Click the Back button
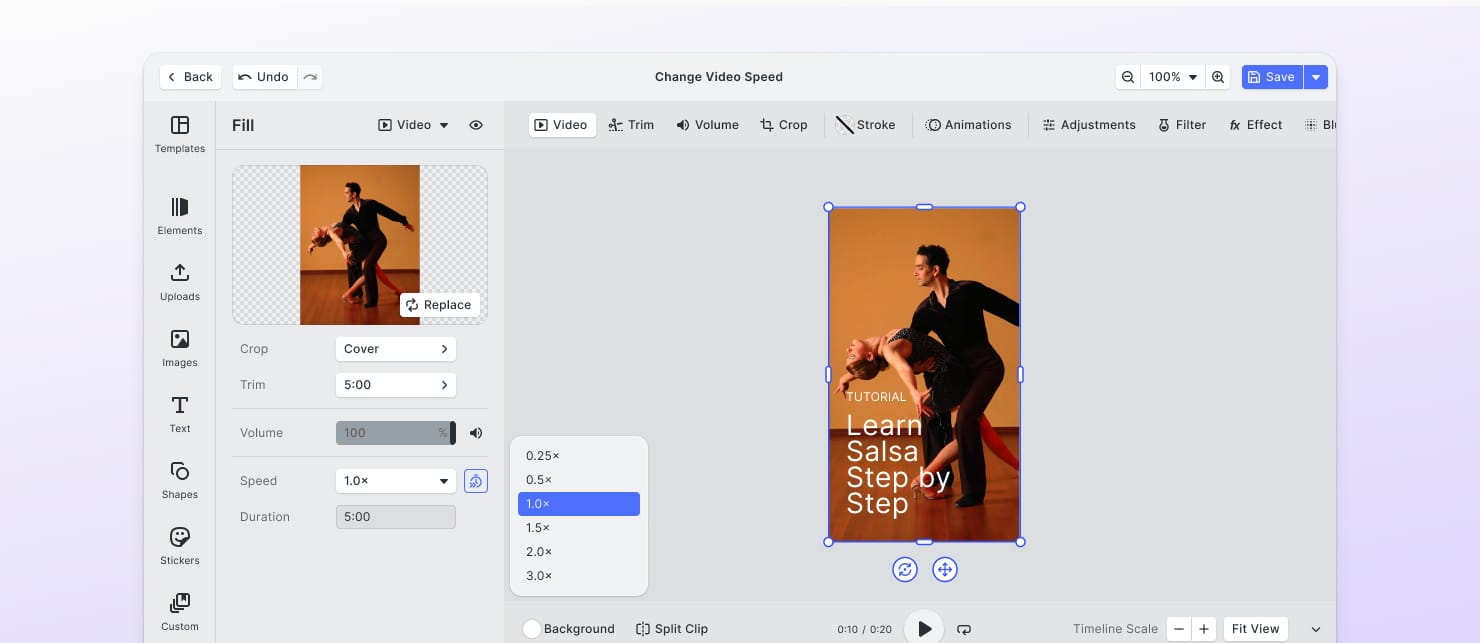This screenshot has width=1480, height=643. 190,77
